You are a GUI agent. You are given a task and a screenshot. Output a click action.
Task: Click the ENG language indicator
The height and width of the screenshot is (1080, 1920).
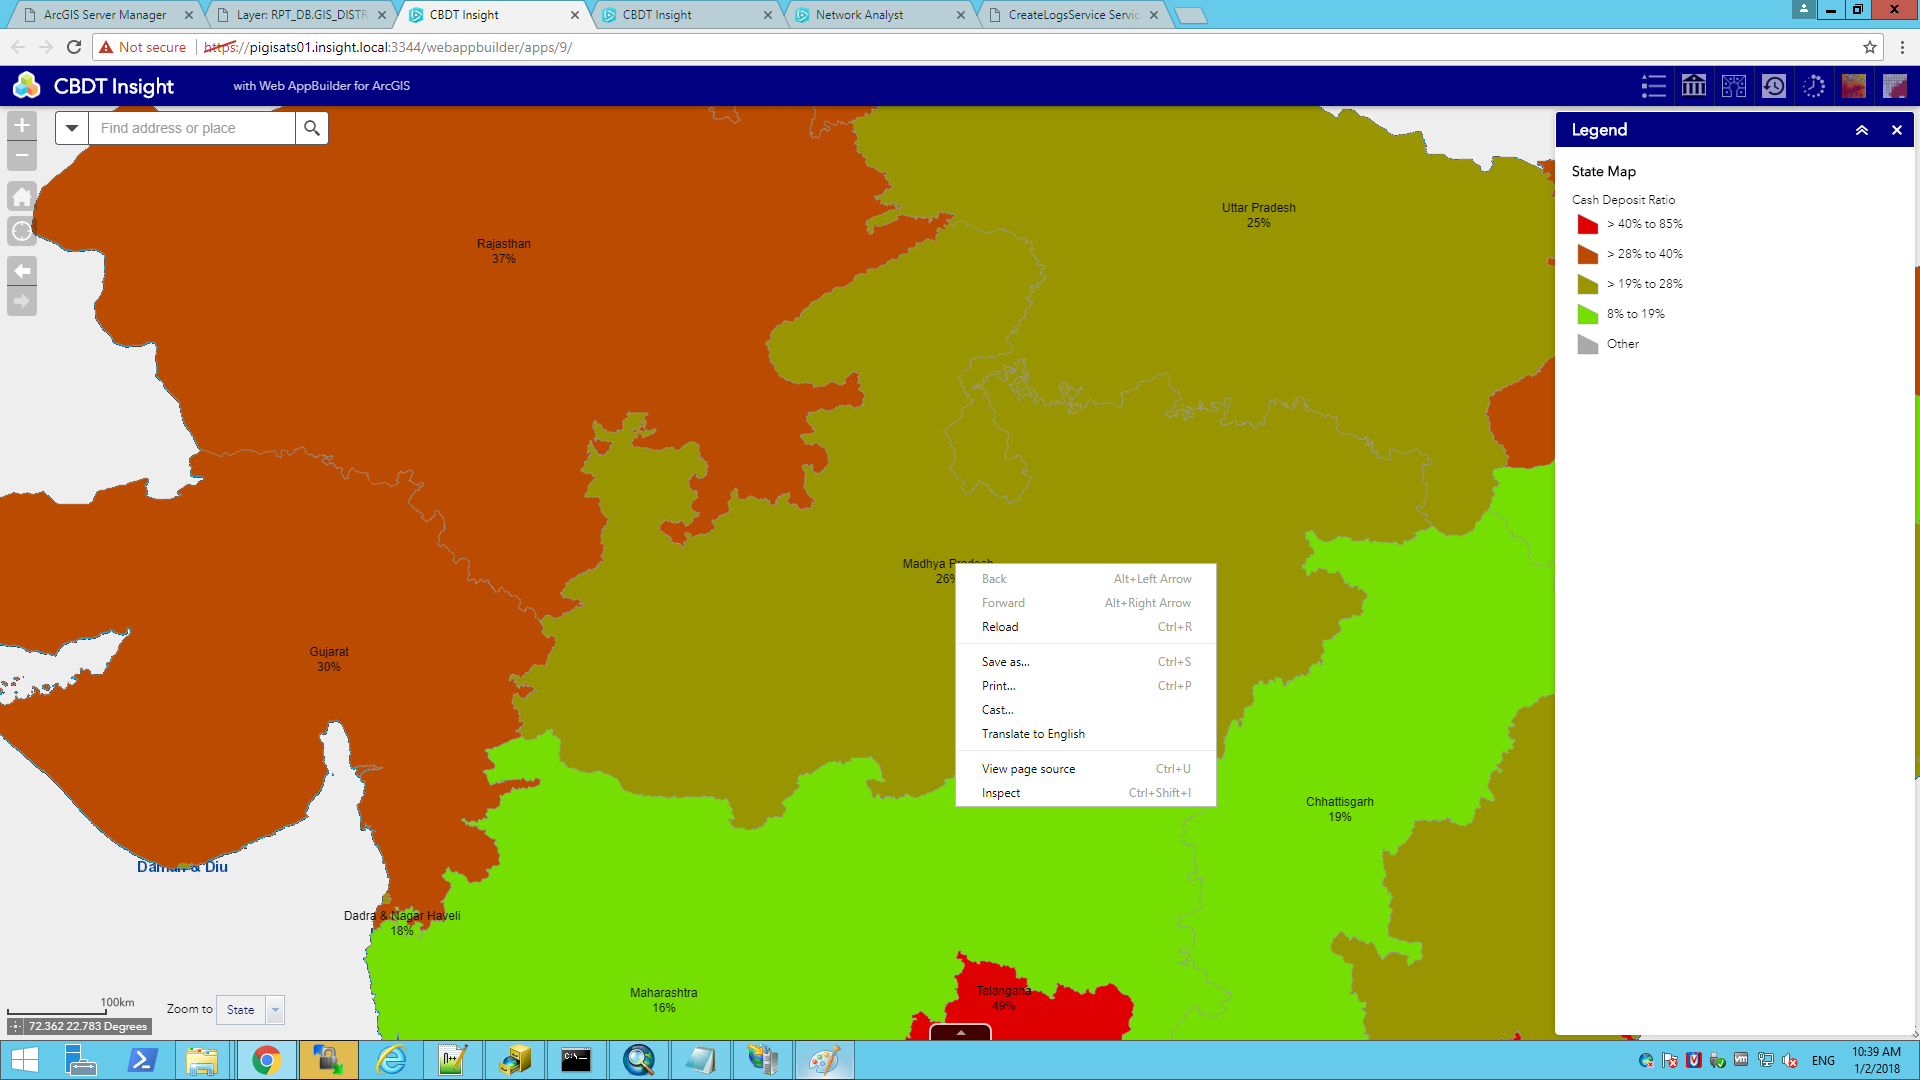(1823, 1061)
